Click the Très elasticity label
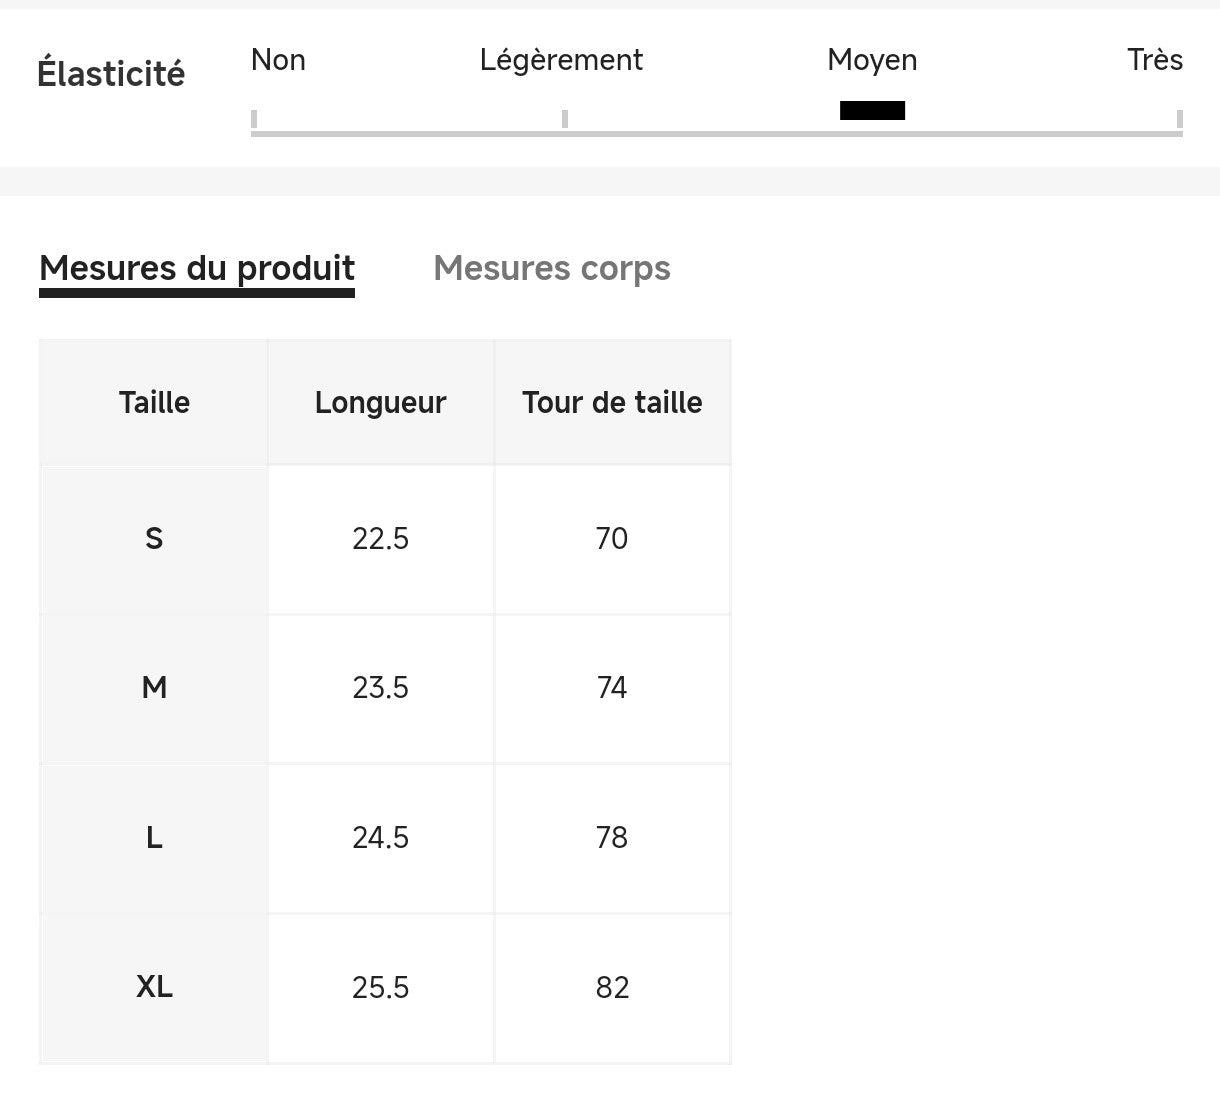Viewport: 1220px width, 1098px height. [1154, 60]
